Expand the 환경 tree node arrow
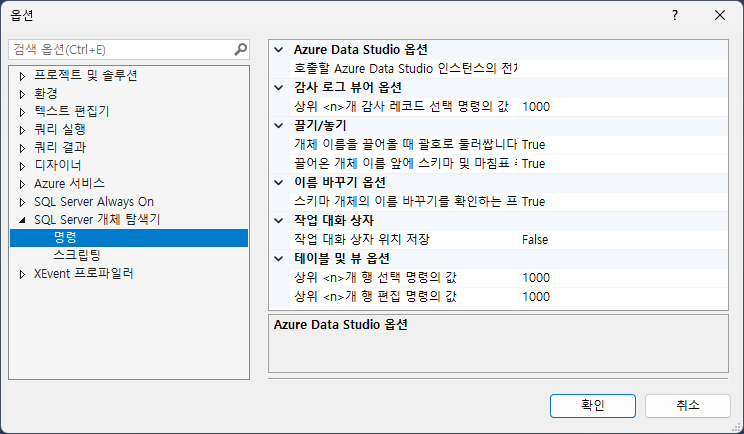 [22, 94]
